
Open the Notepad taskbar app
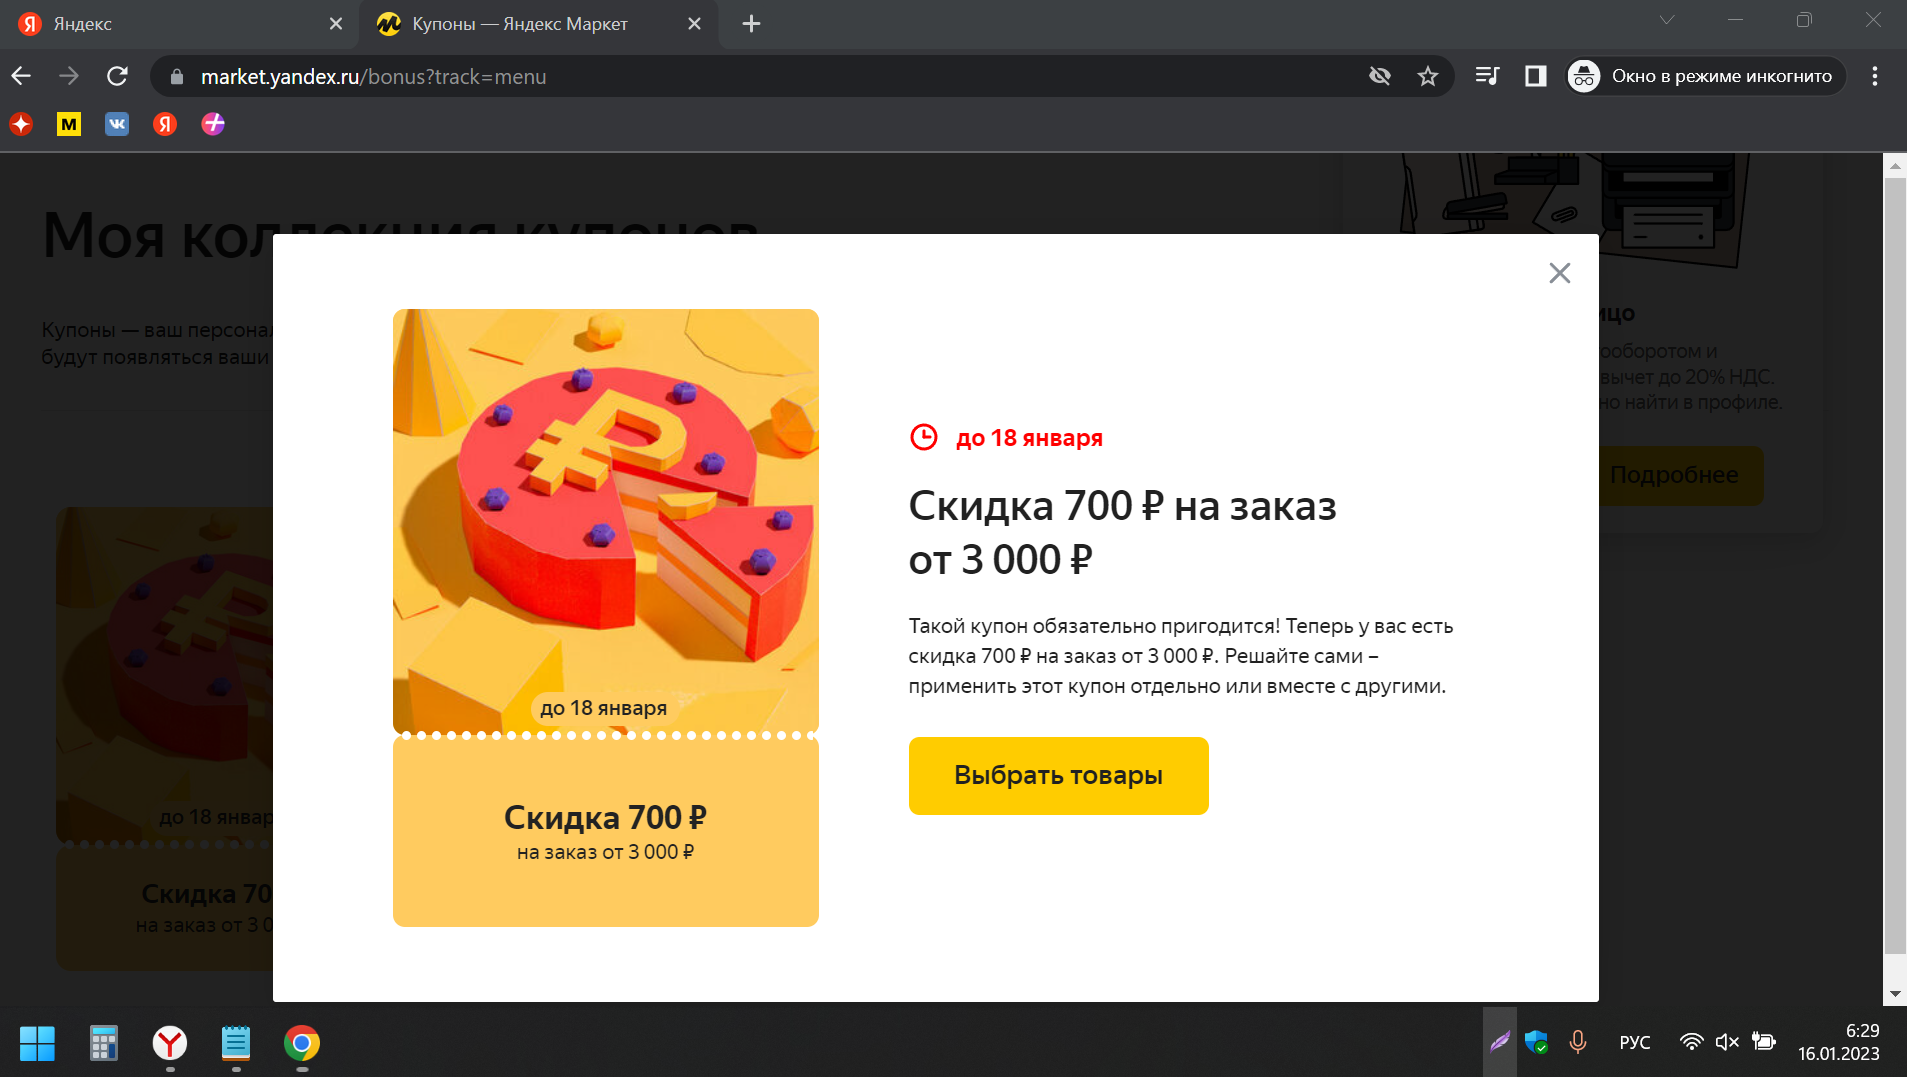tap(236, 1043)
